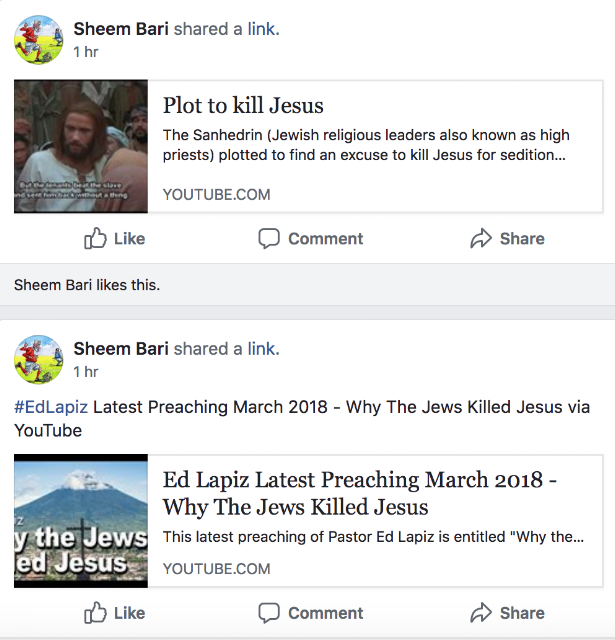The width and height of the screenshot is (615, 640).
Task: Click the 'link.' word in the first post header
Action: tap(264, 29)
